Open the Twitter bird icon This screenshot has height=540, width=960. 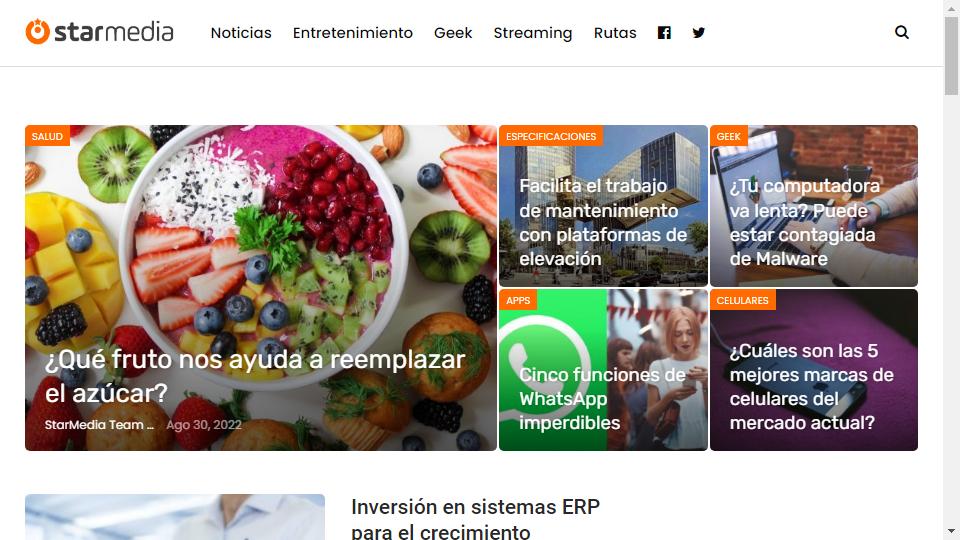(699, 33)
